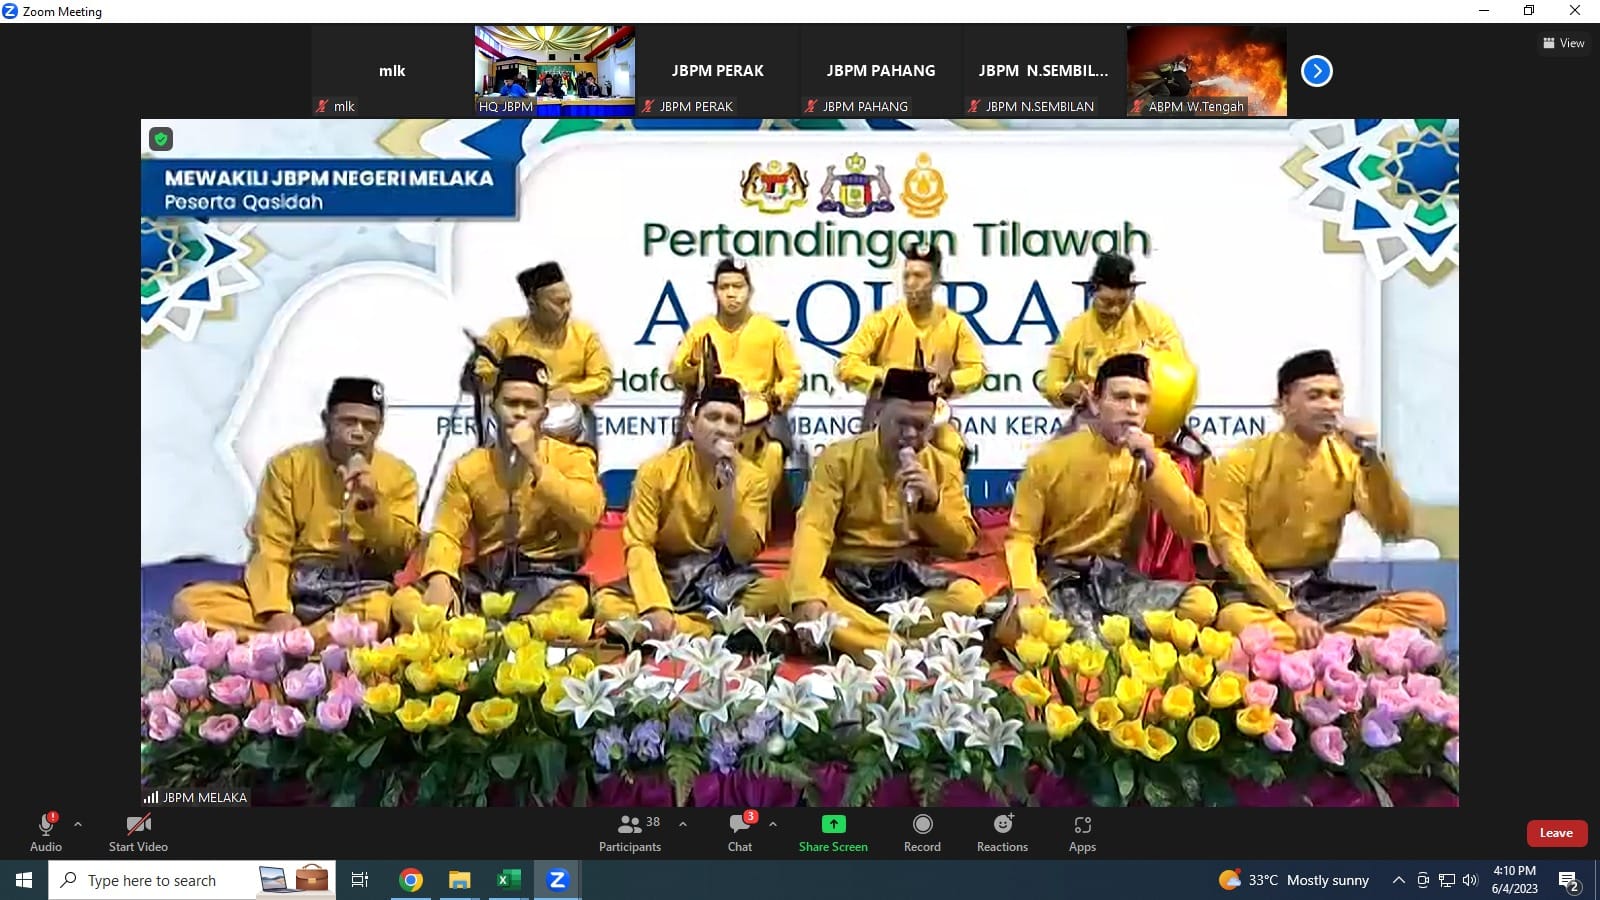
Task: Click the green encryption shield icon
Action: click(161, 139)
